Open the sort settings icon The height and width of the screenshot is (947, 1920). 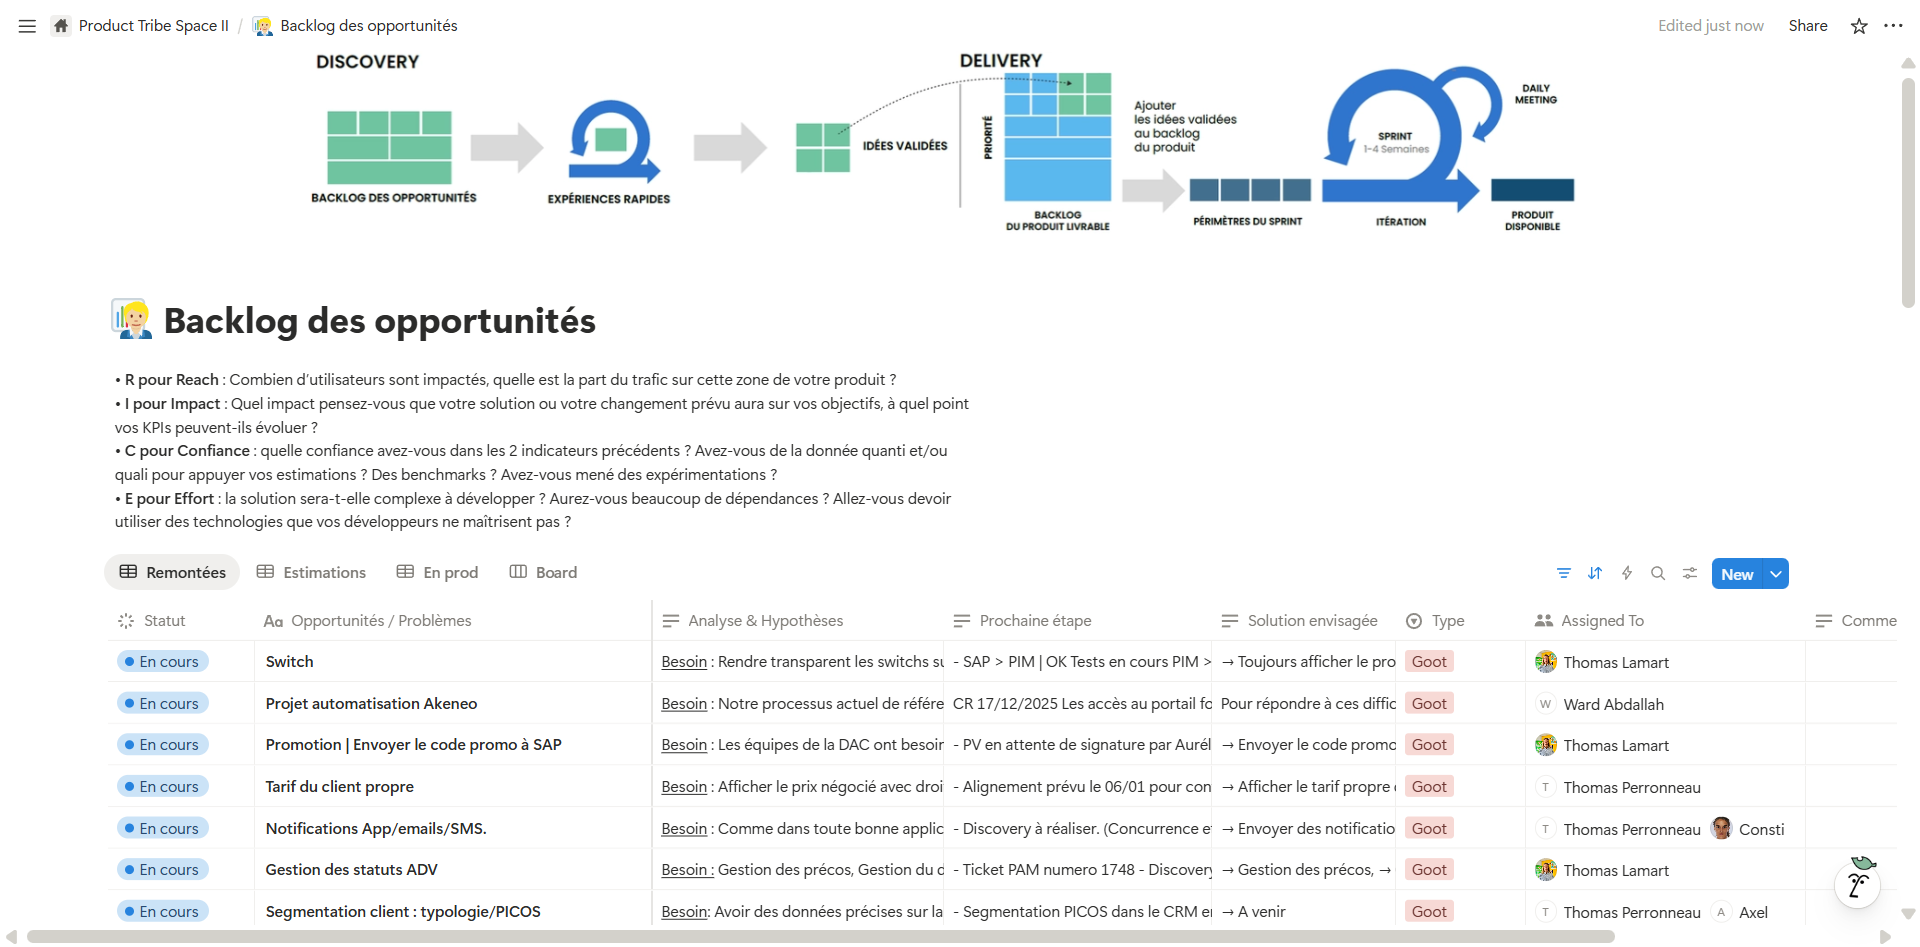[1595, 573]
